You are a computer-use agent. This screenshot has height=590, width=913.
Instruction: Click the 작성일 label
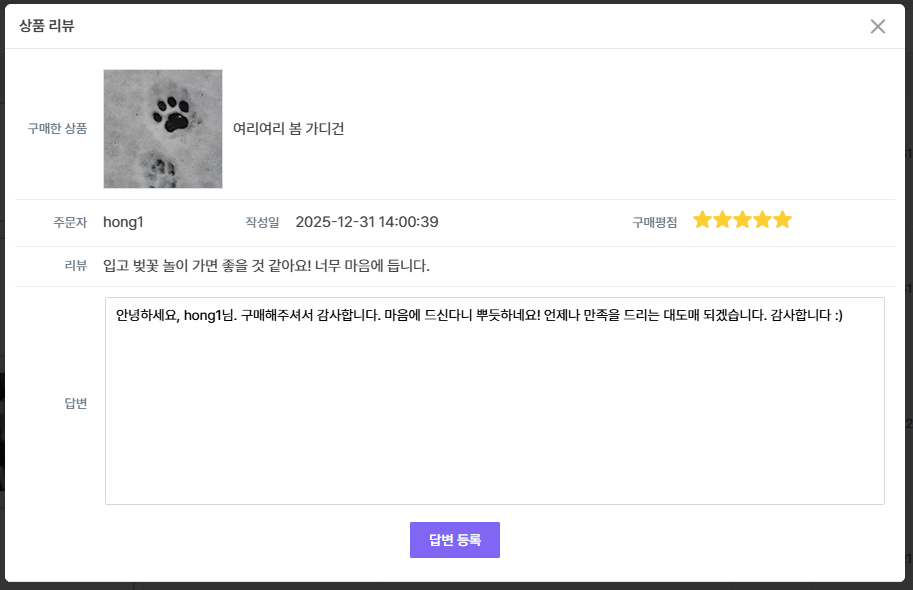tap(262, 222)
